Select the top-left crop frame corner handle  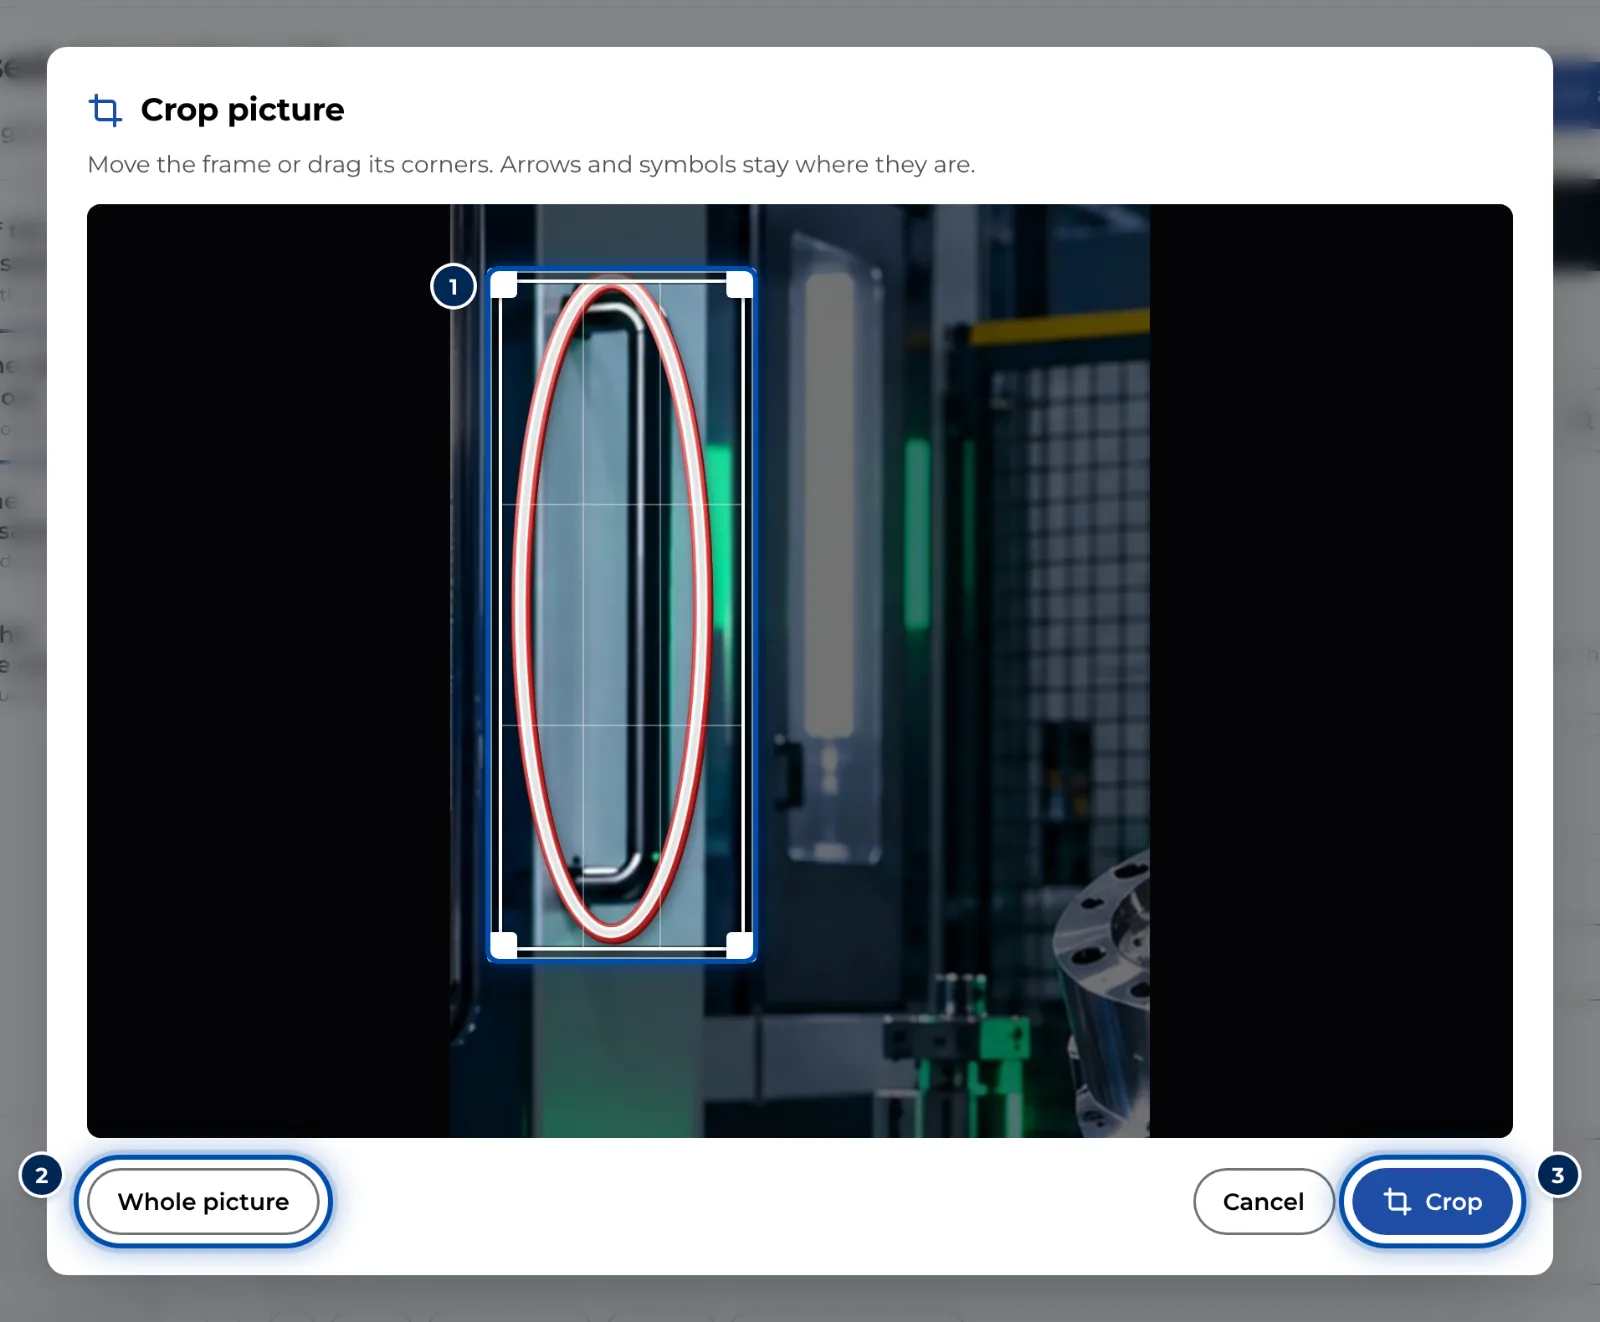click(x=504, y=285)
